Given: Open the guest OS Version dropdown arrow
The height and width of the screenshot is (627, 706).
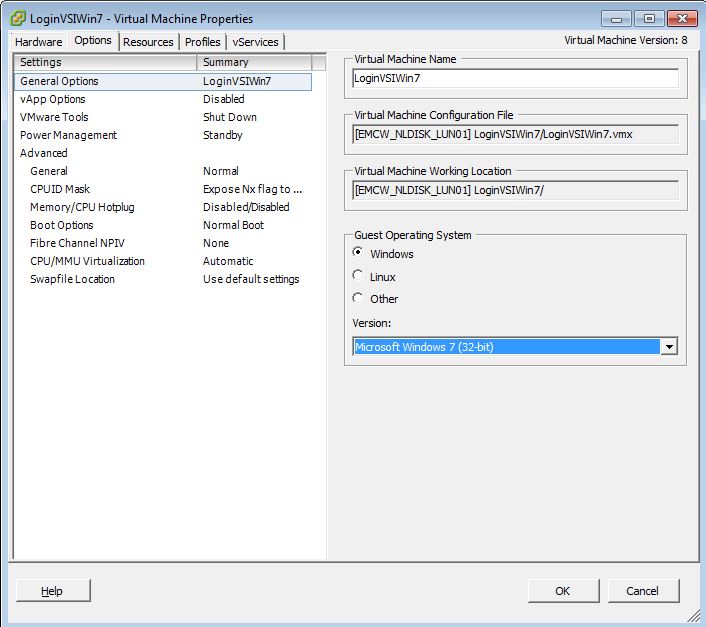Looking at the screenshot, I should pos(670,347).
